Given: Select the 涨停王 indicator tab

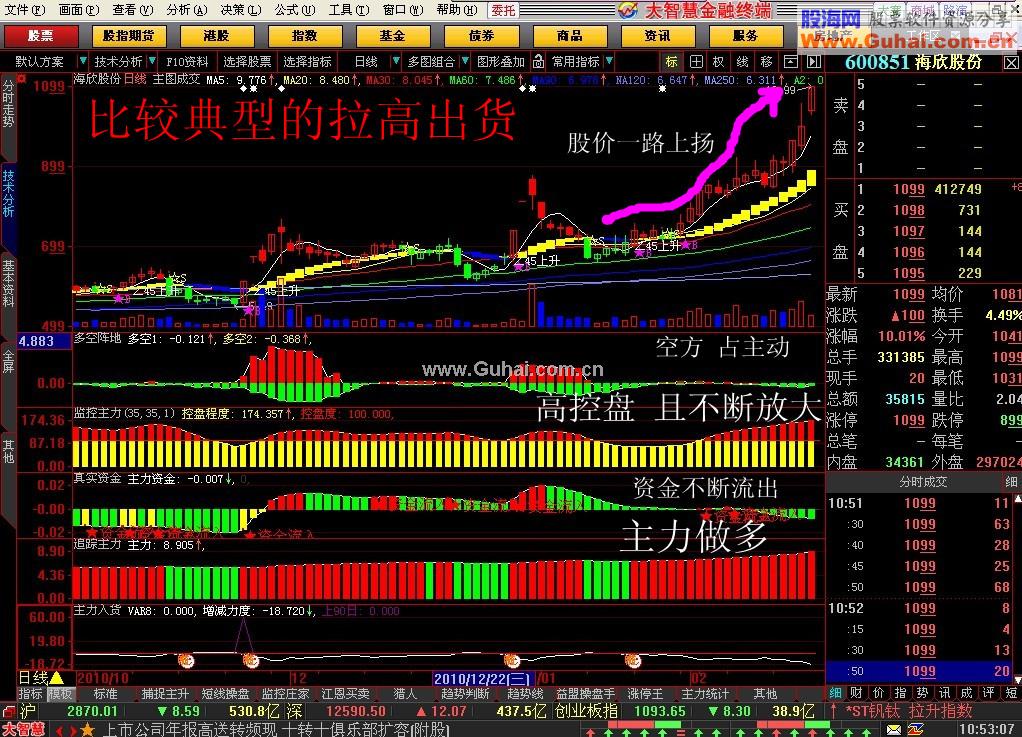Looking at the screenshot, I should click(x=645, y=694).
